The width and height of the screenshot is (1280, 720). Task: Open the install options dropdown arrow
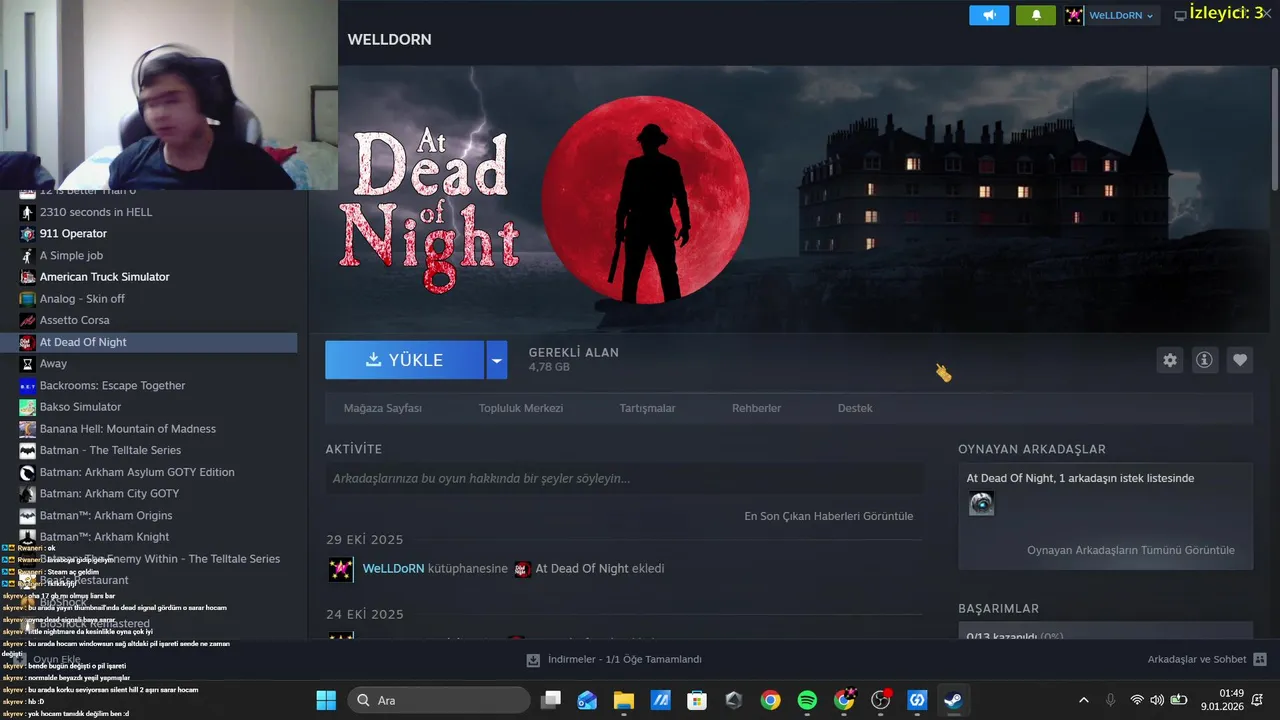coord(497,360)
